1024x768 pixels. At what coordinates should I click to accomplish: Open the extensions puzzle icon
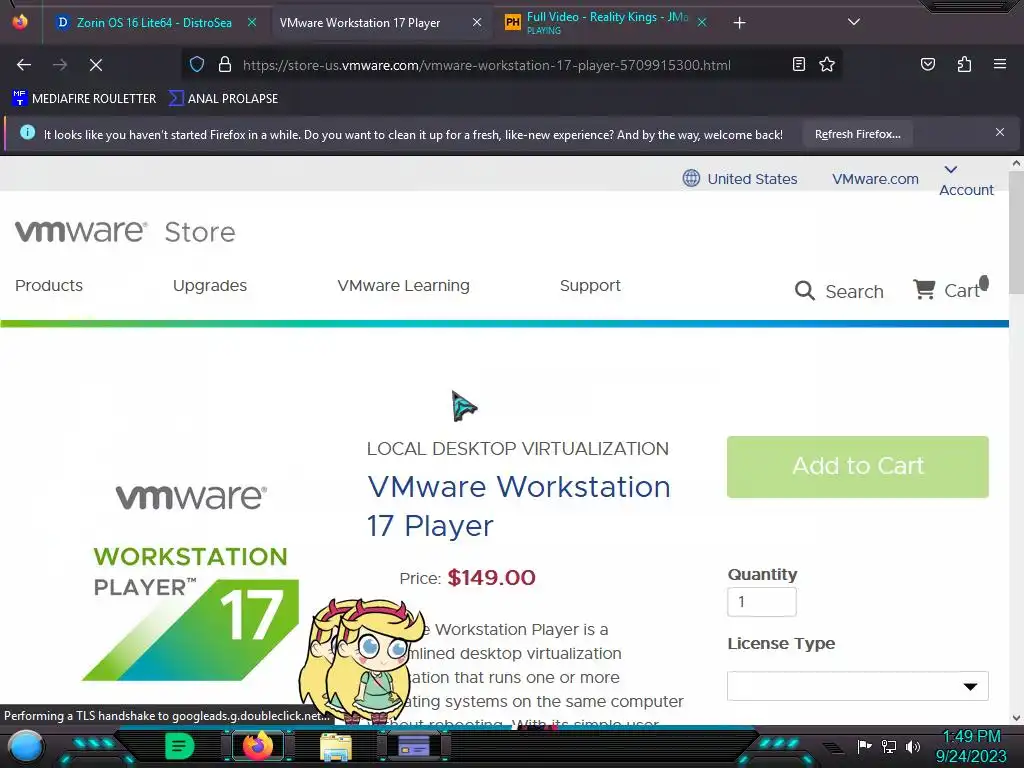[x=964, y=64]
